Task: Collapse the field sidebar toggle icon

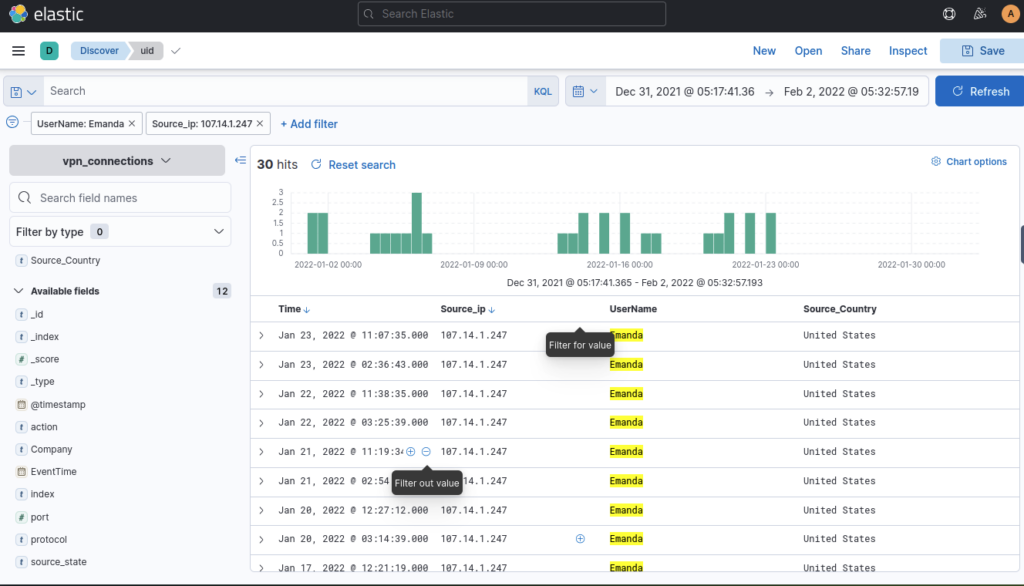Action: [x=240, y=160]
